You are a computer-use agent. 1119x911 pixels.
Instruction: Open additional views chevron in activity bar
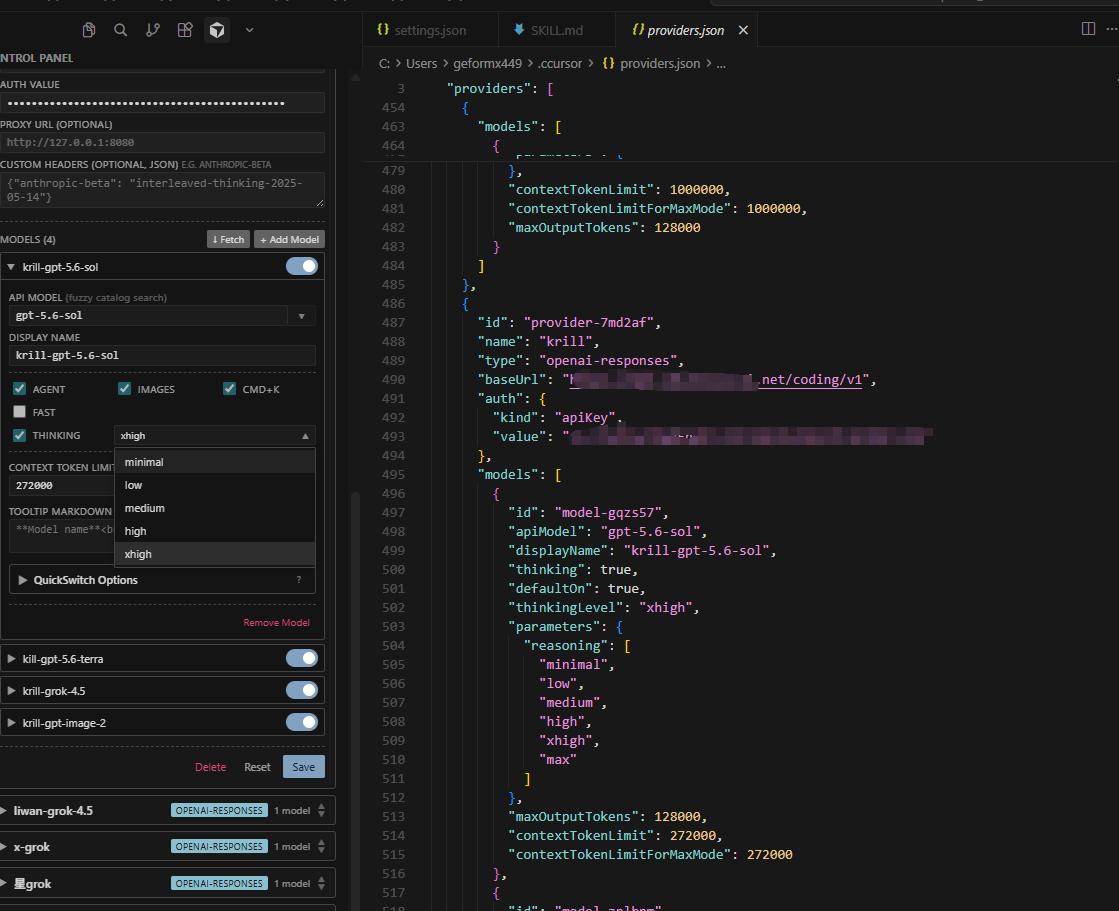pyautogui.click(x=249, y=30)
